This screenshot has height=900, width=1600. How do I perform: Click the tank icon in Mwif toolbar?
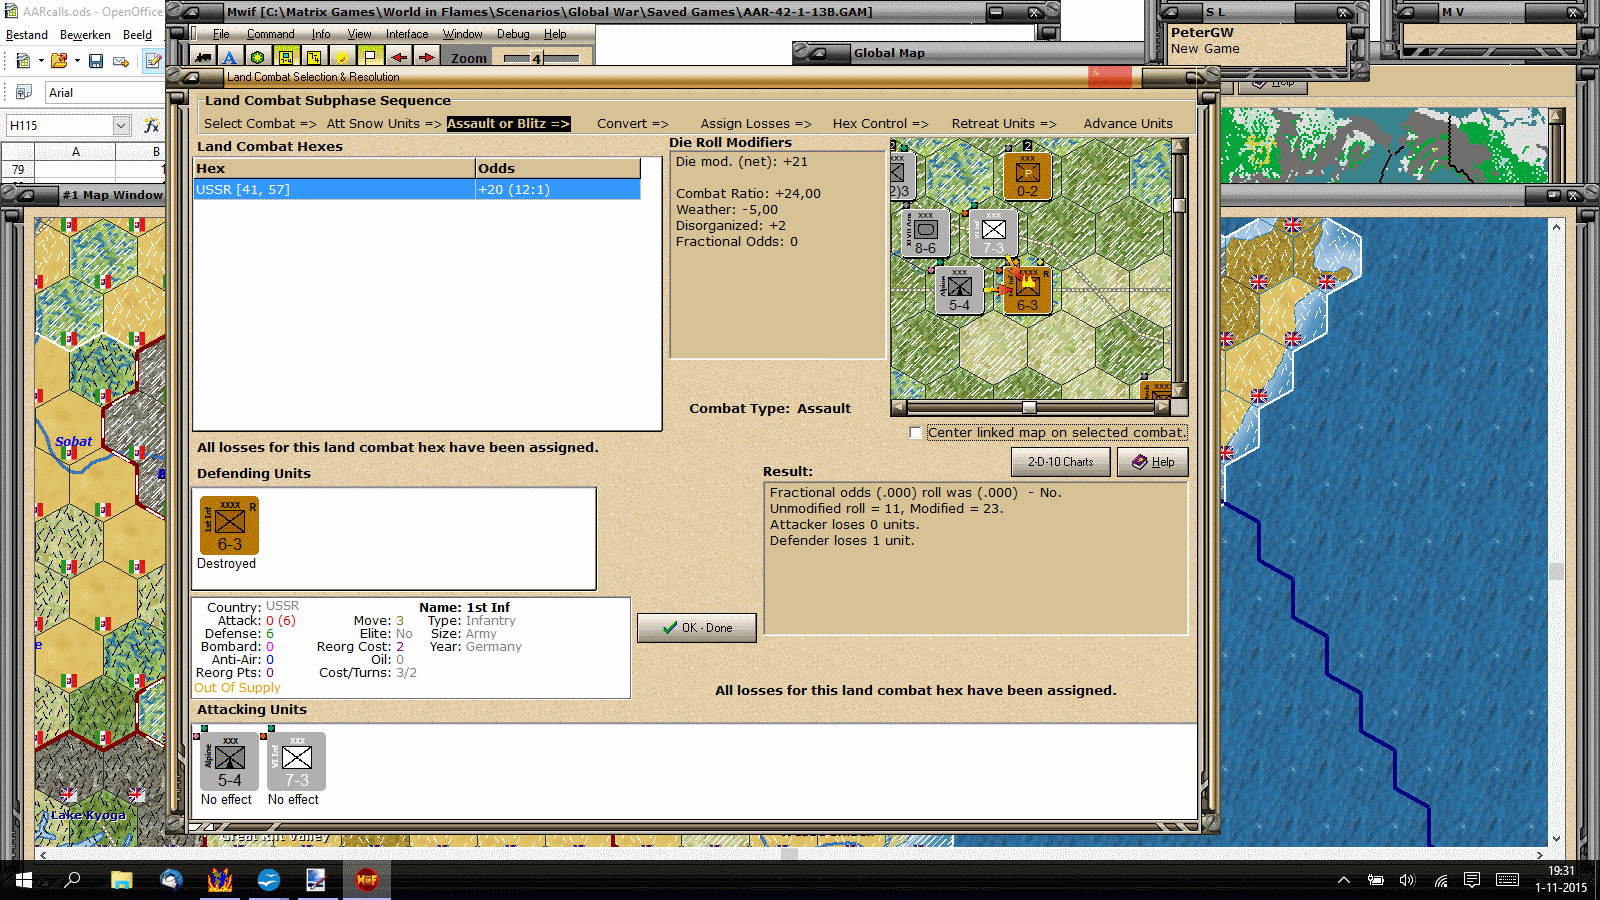204,58
